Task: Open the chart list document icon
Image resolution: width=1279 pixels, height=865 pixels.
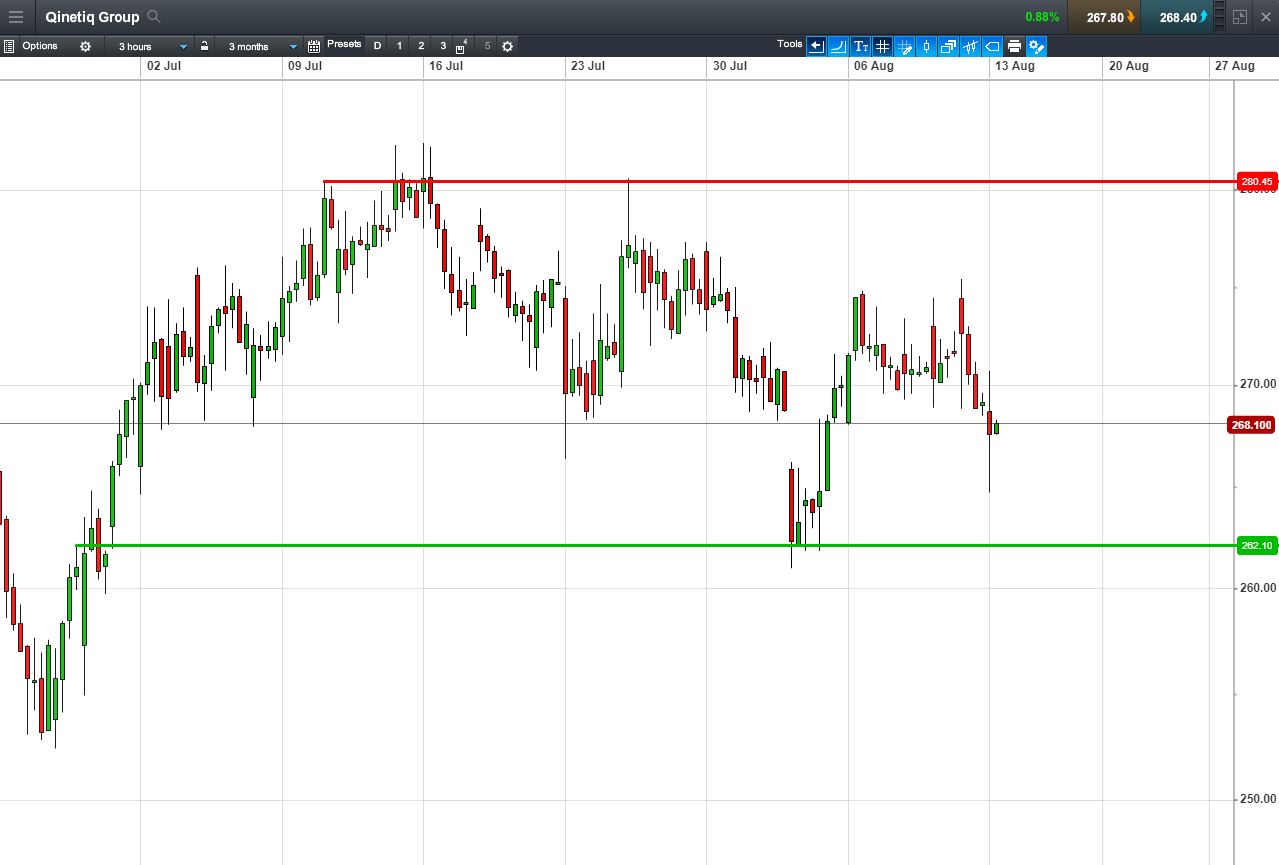Action: click(x=8, y=46)
